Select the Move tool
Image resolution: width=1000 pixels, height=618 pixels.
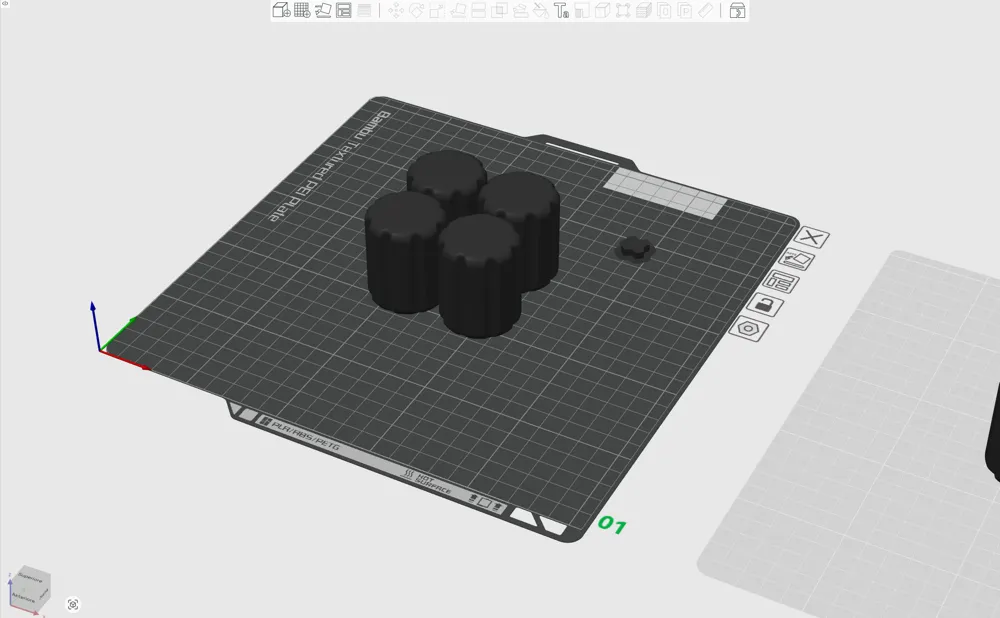pos(396,10)
